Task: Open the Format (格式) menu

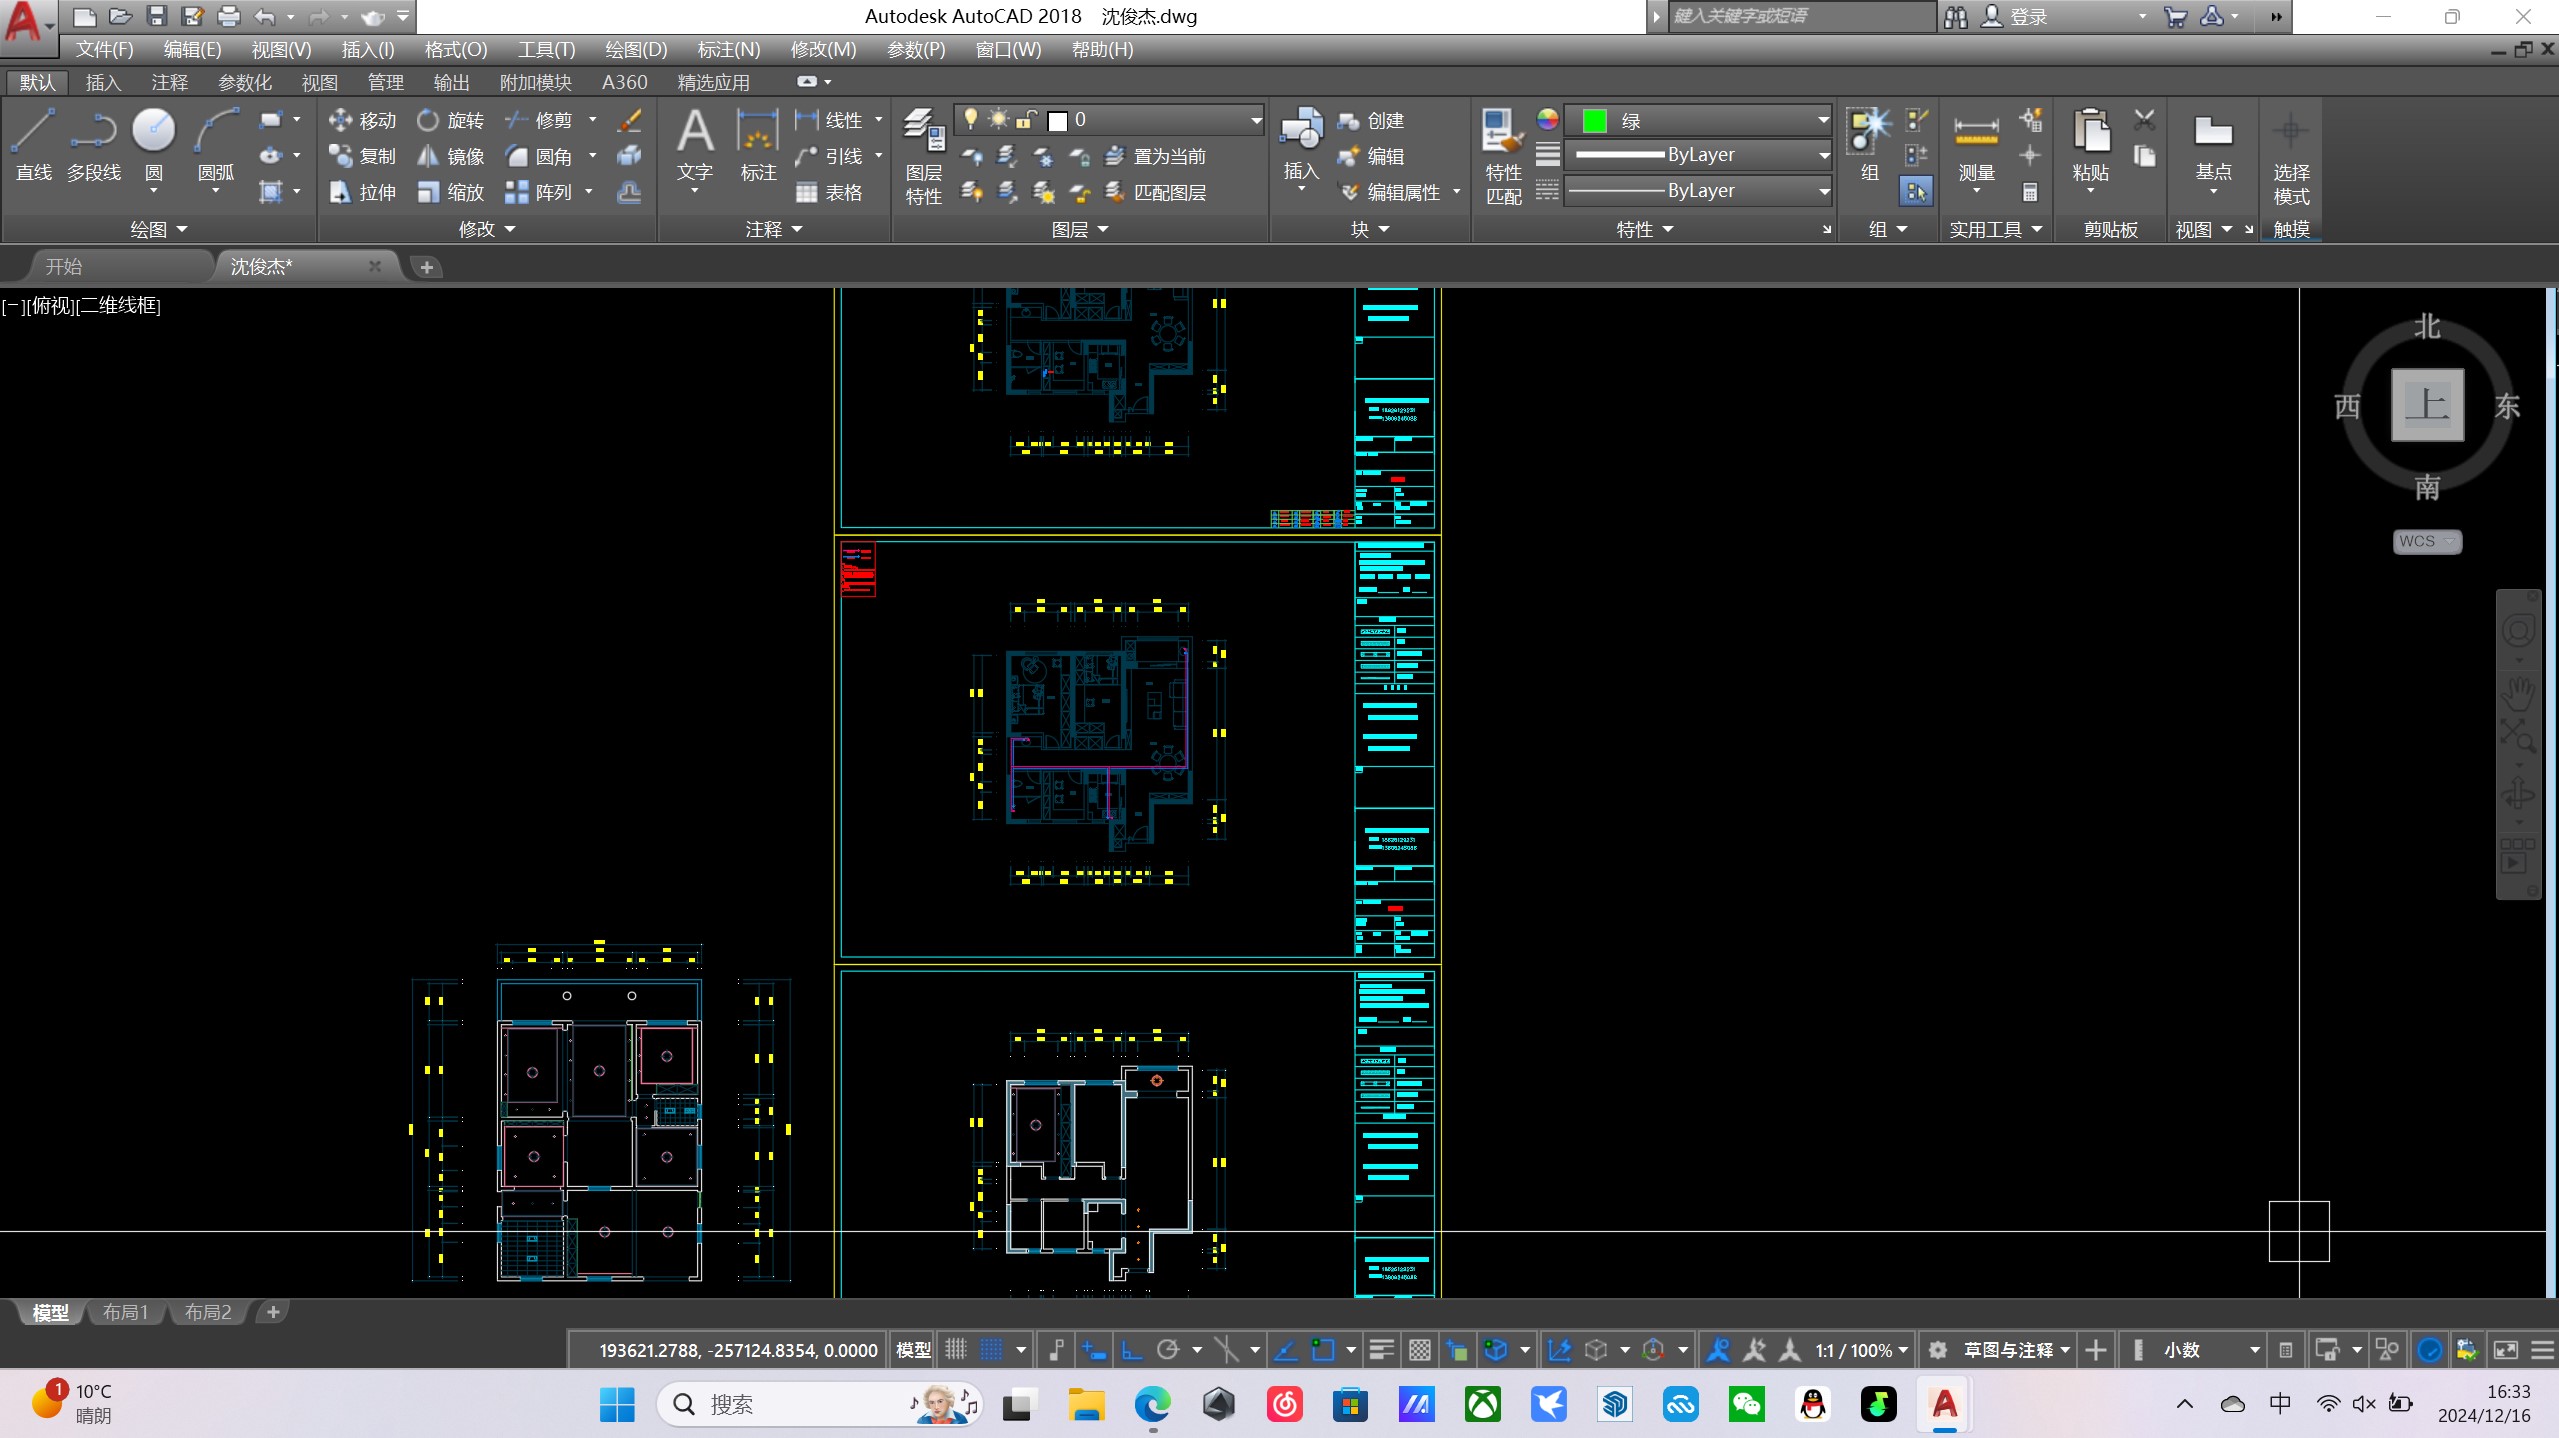Action: 455,49
